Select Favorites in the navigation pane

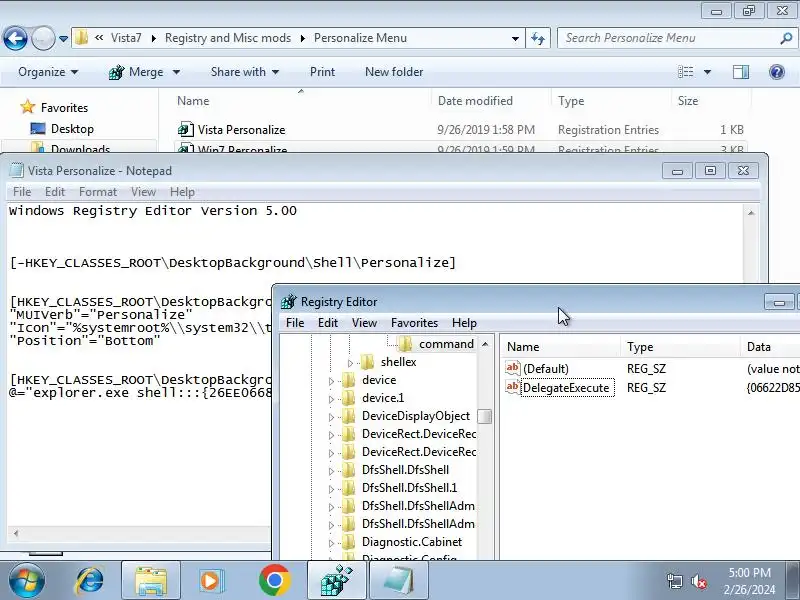pyautogui.click(x=64, y=108)
